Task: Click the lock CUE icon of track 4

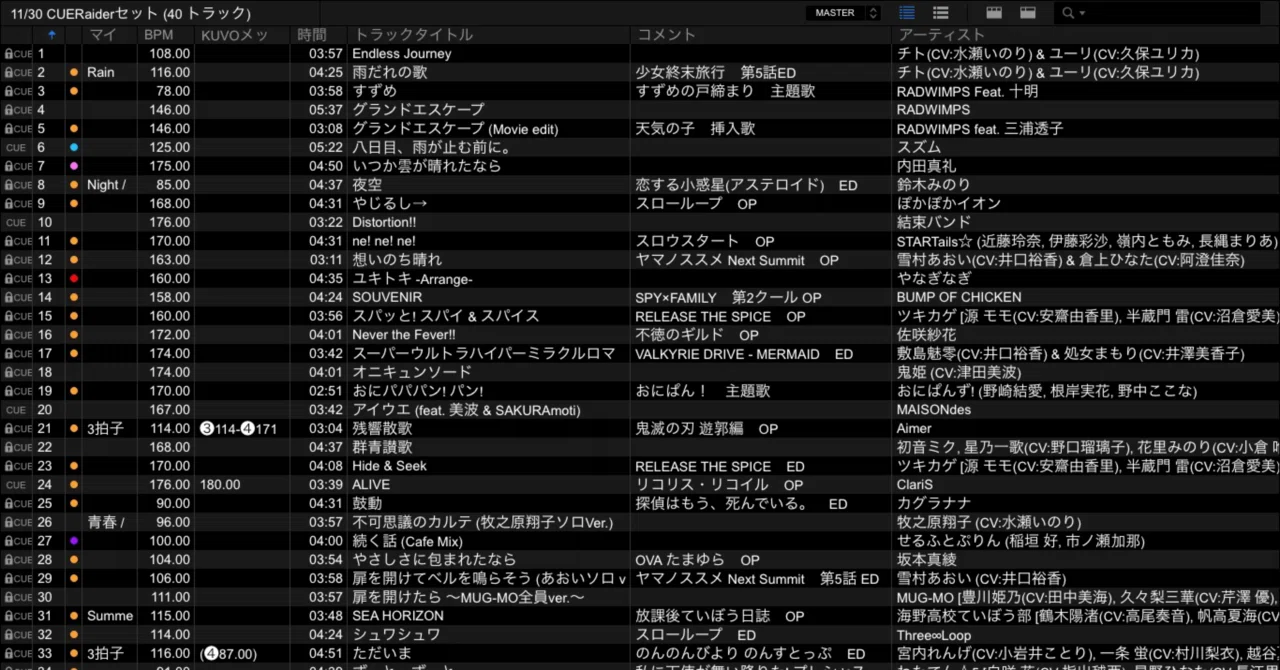Action: tap(18, 110)
